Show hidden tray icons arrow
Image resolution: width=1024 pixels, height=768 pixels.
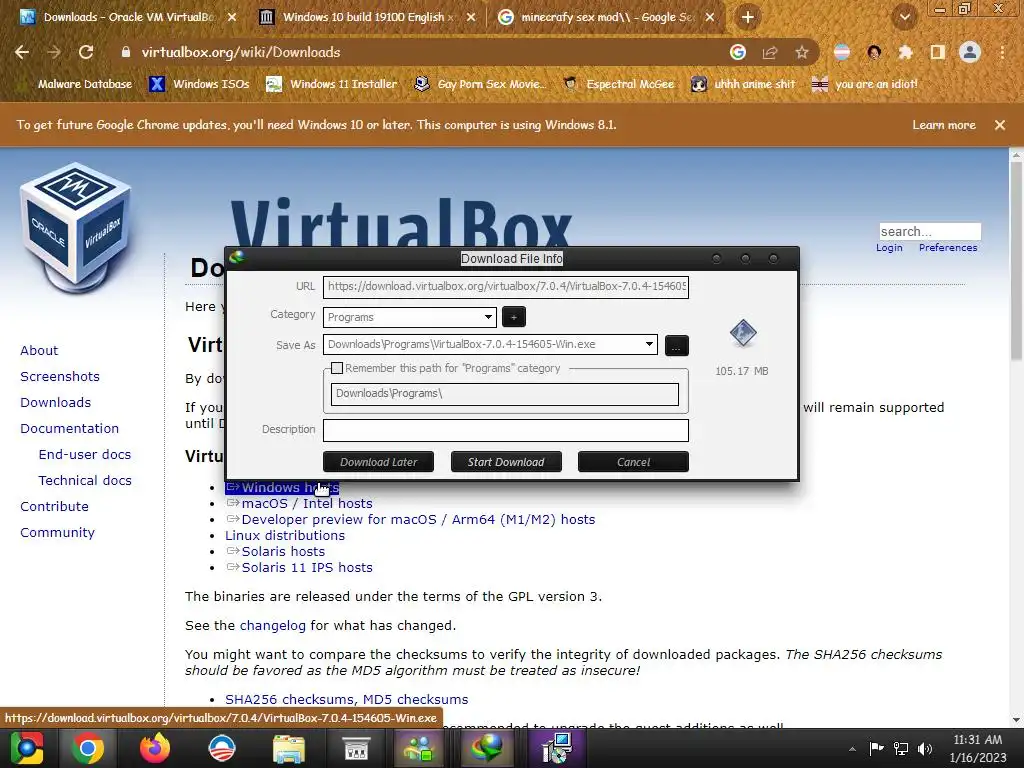point(852,749)
